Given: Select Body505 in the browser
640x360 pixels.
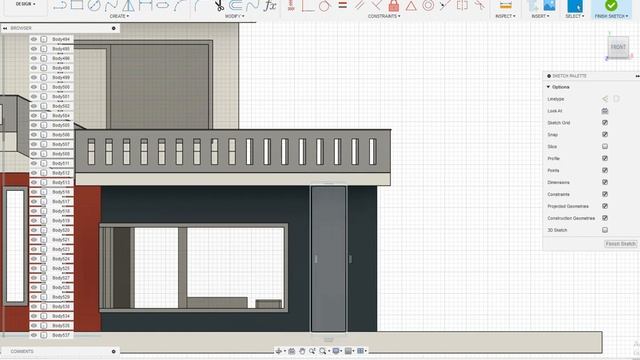Looking at the screenshot, I should click(x=61, y=125).
